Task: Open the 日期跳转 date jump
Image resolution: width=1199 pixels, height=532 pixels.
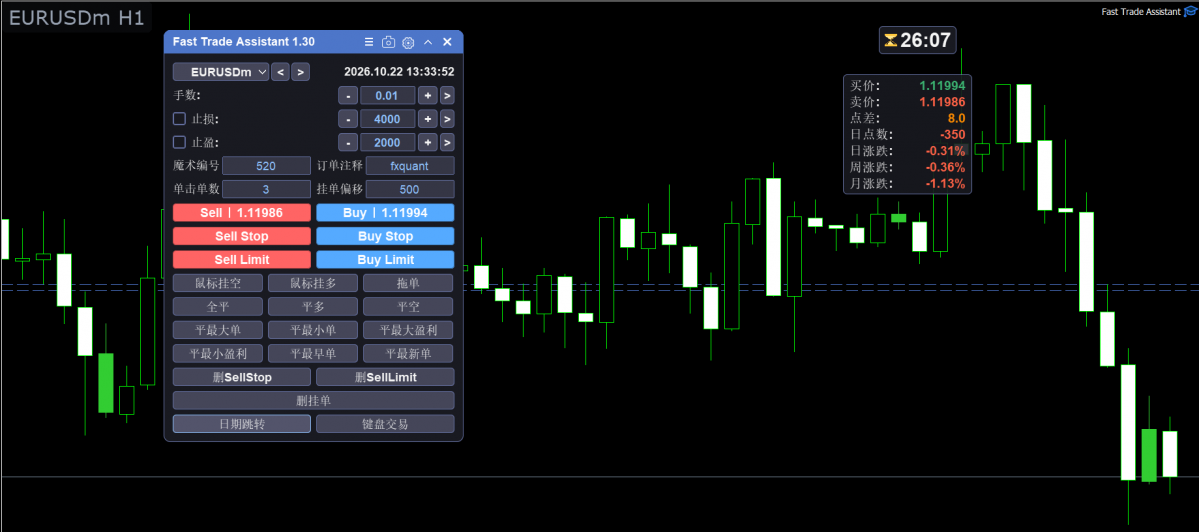Action: [242, 424]
